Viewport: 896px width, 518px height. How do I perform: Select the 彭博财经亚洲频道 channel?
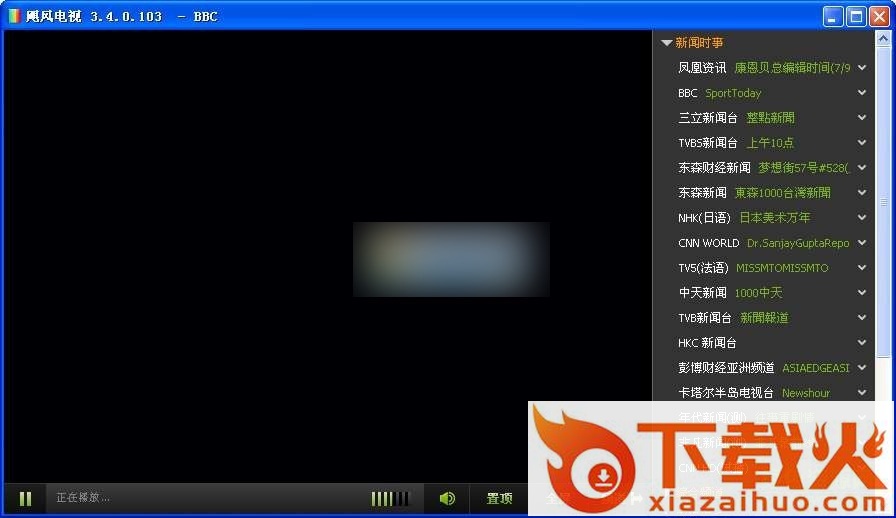pyautogui.click(x=726, y=368)
